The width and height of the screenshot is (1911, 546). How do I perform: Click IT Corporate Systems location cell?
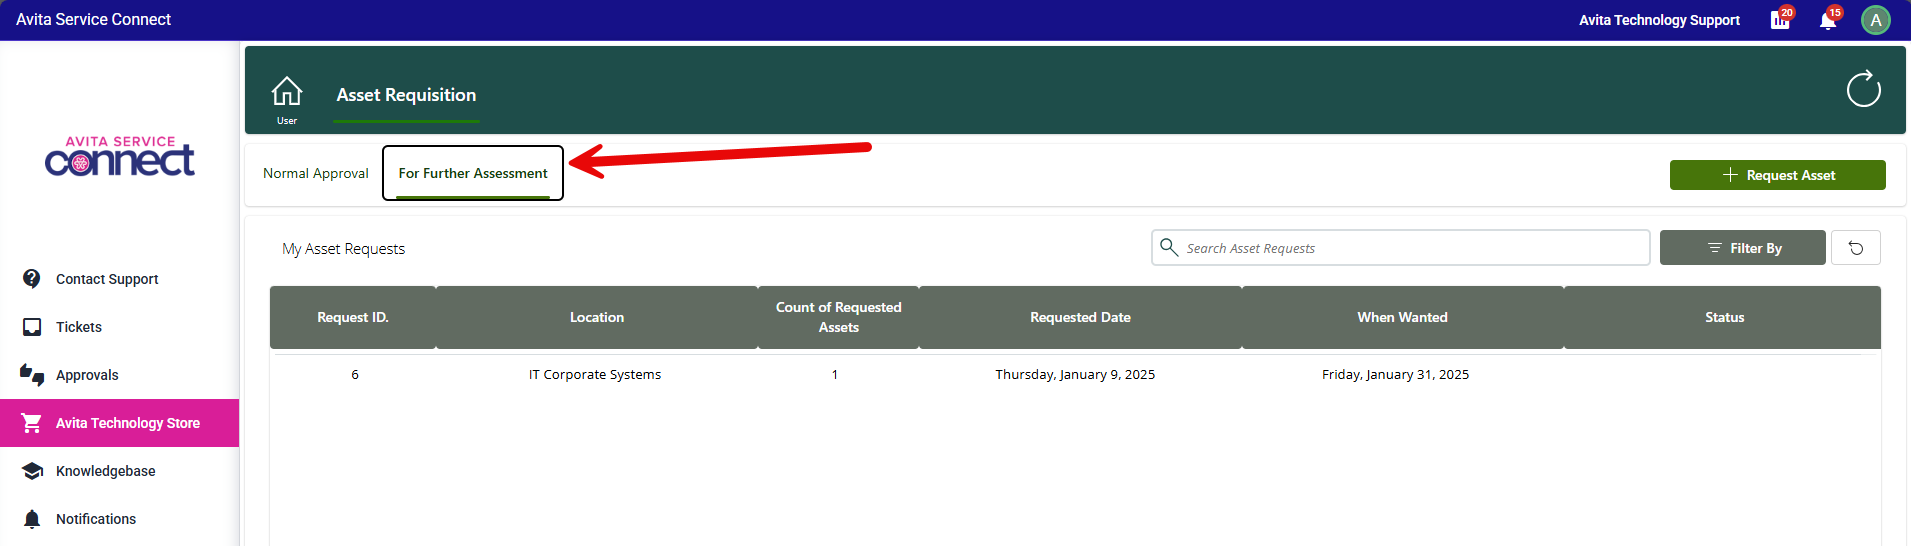point(595,374)
